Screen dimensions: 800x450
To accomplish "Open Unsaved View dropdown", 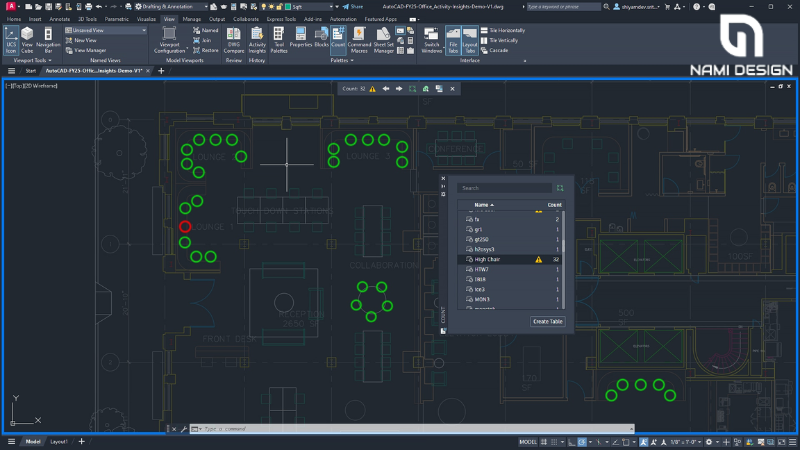I will click(106, 30).
